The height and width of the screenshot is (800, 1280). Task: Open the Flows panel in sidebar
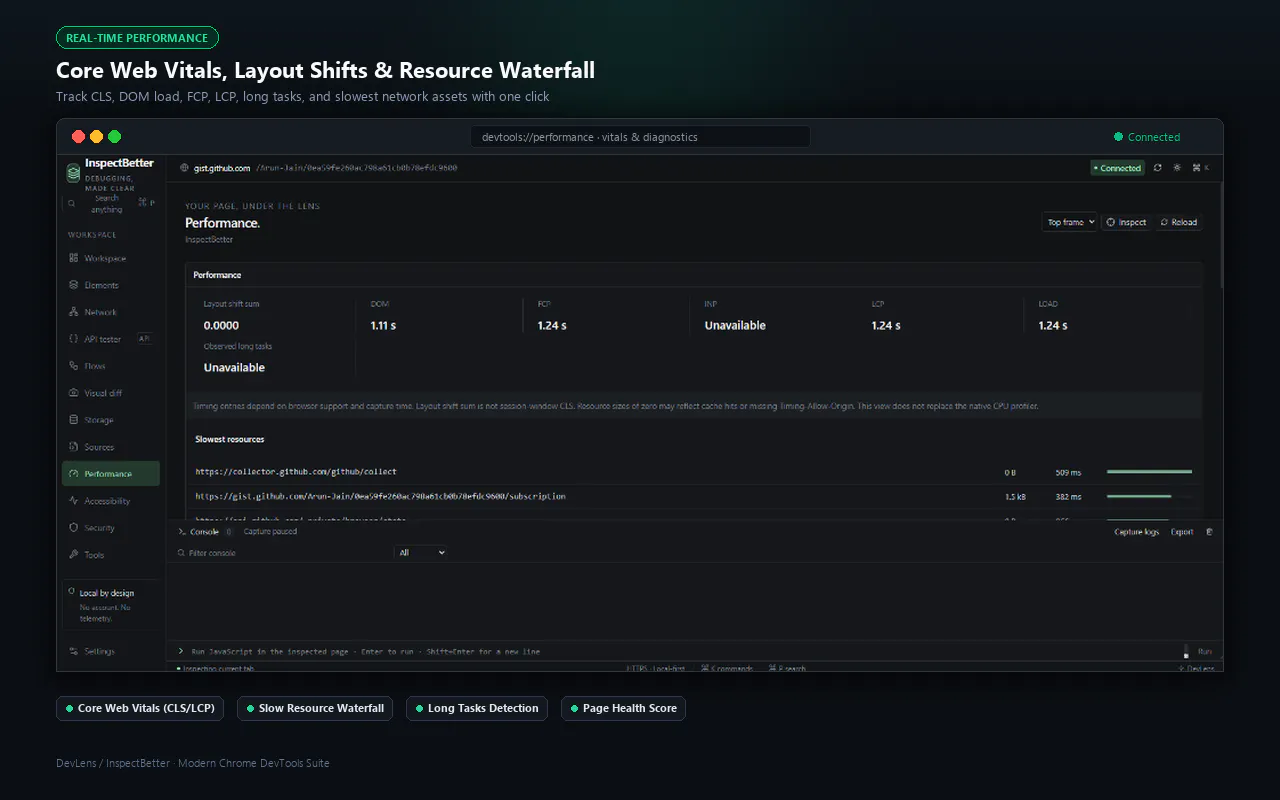coord(110,366)
